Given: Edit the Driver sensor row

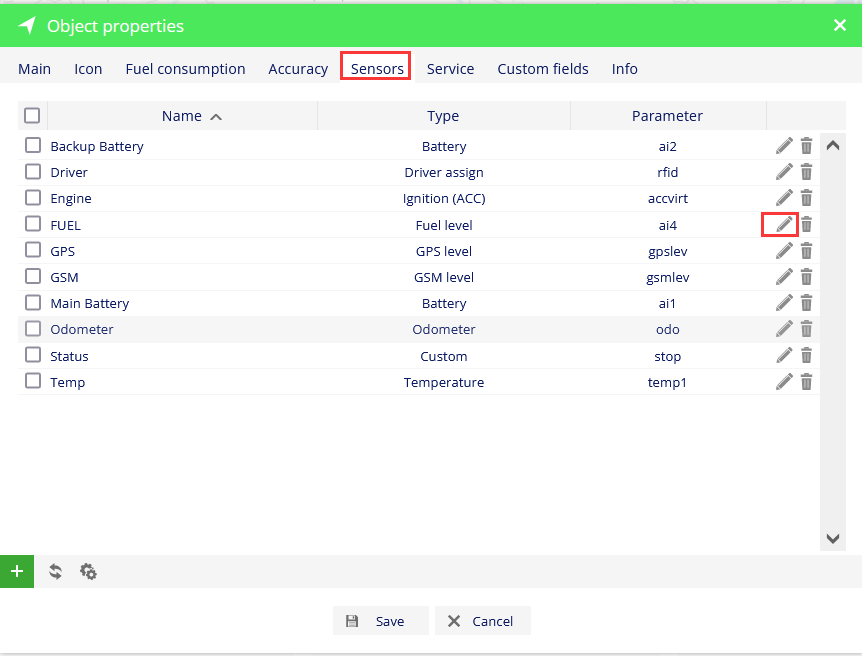Looking at the screenshot, I should (784, 172).
